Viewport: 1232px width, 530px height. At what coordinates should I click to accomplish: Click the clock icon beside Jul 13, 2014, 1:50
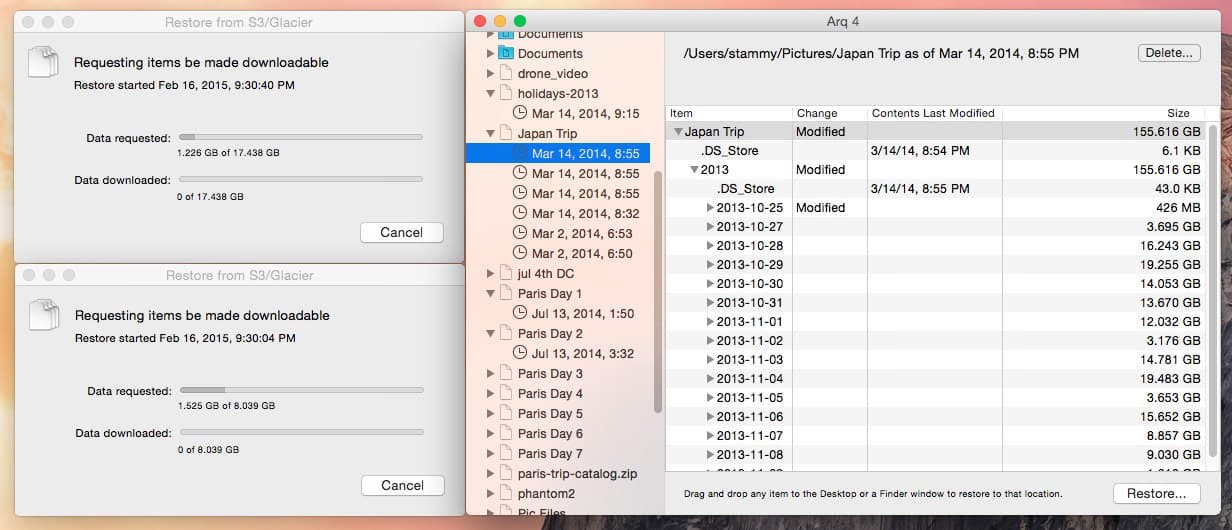tap(519, 313)
